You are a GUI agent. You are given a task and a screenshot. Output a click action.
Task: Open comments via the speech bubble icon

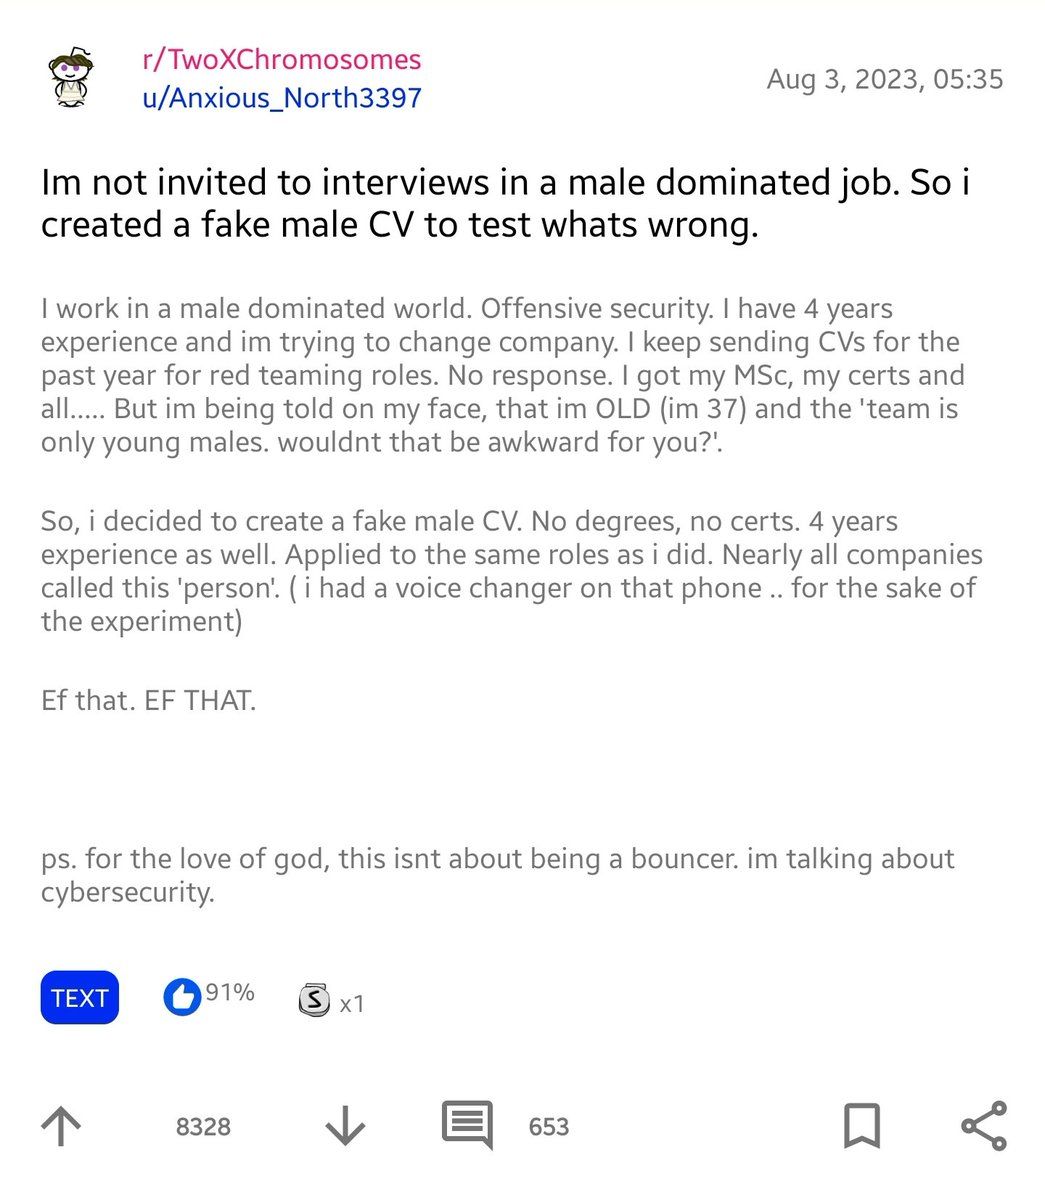point(467,1126)
